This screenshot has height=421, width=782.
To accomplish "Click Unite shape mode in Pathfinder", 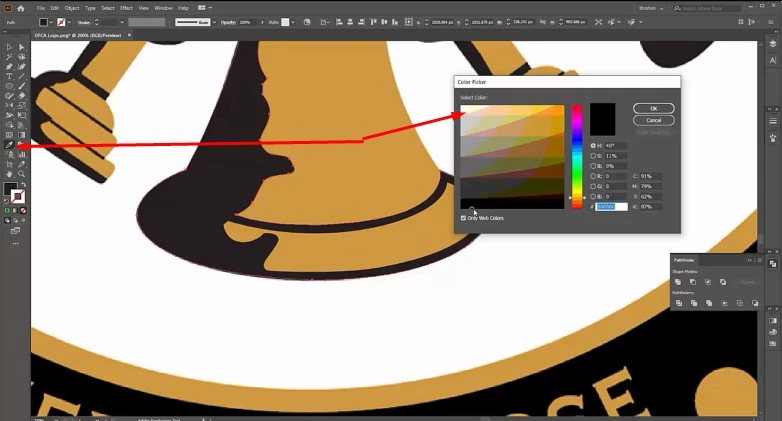I will tap(678, 282).
